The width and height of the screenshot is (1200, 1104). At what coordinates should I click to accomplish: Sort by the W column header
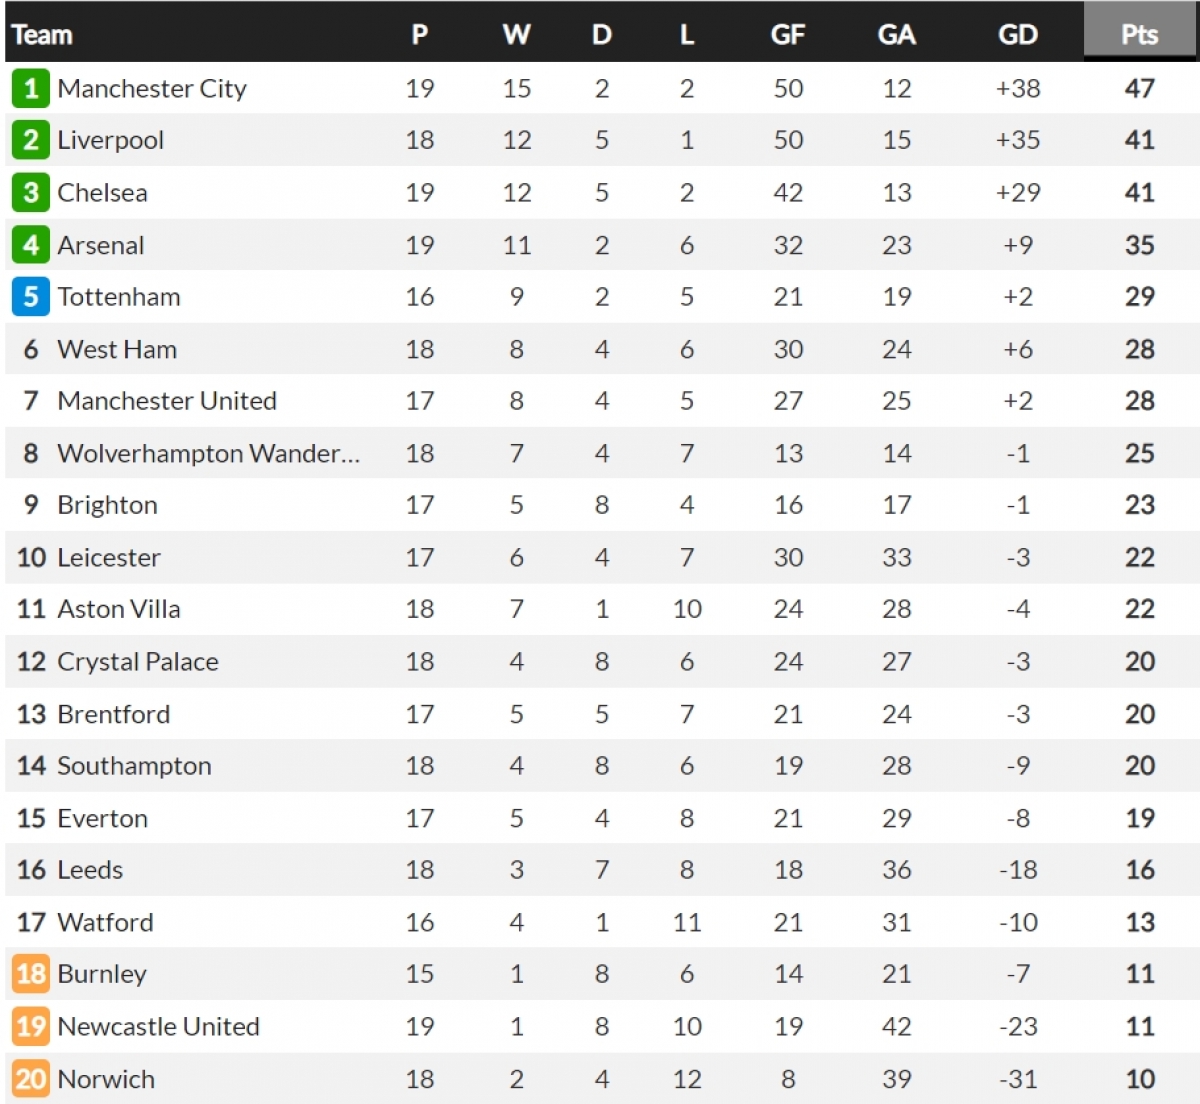(x=516, y=35)
